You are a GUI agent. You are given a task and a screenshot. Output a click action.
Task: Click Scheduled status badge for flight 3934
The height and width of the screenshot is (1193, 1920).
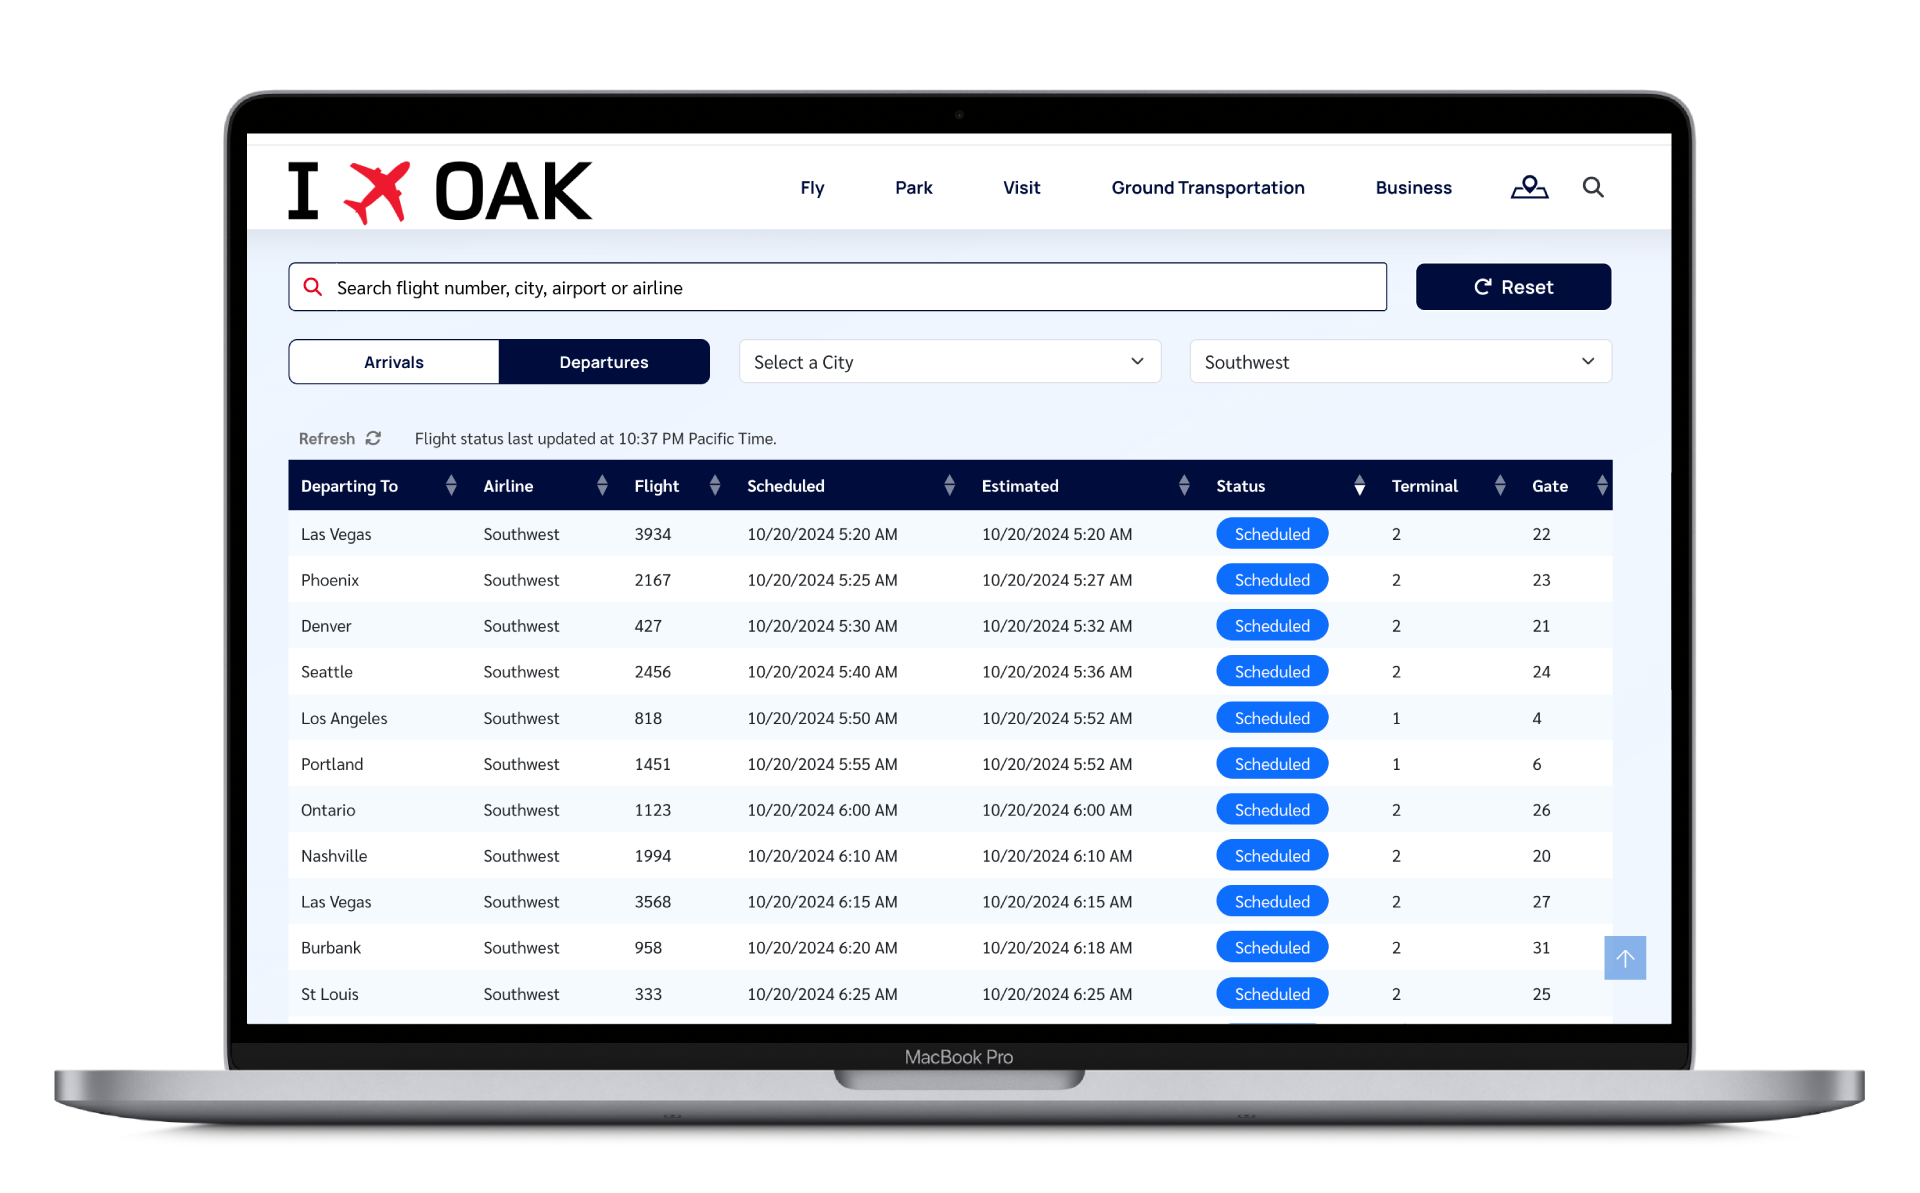click(x=1272, y=534)
